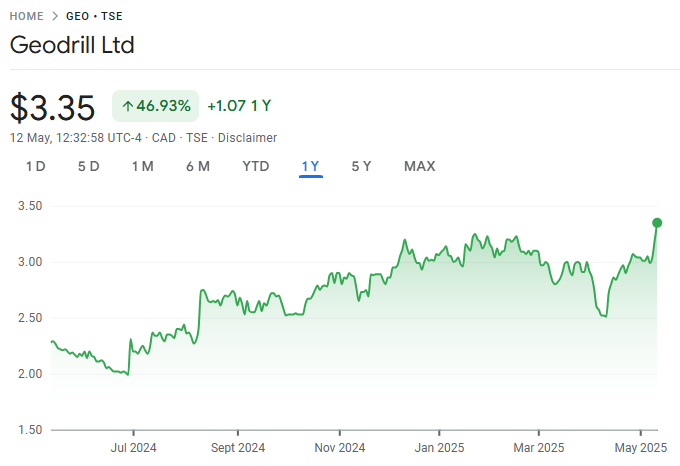This screenshot has width=680, height=466.
Task: Click the 1.50 y-axis label
Action: (30, 430)
